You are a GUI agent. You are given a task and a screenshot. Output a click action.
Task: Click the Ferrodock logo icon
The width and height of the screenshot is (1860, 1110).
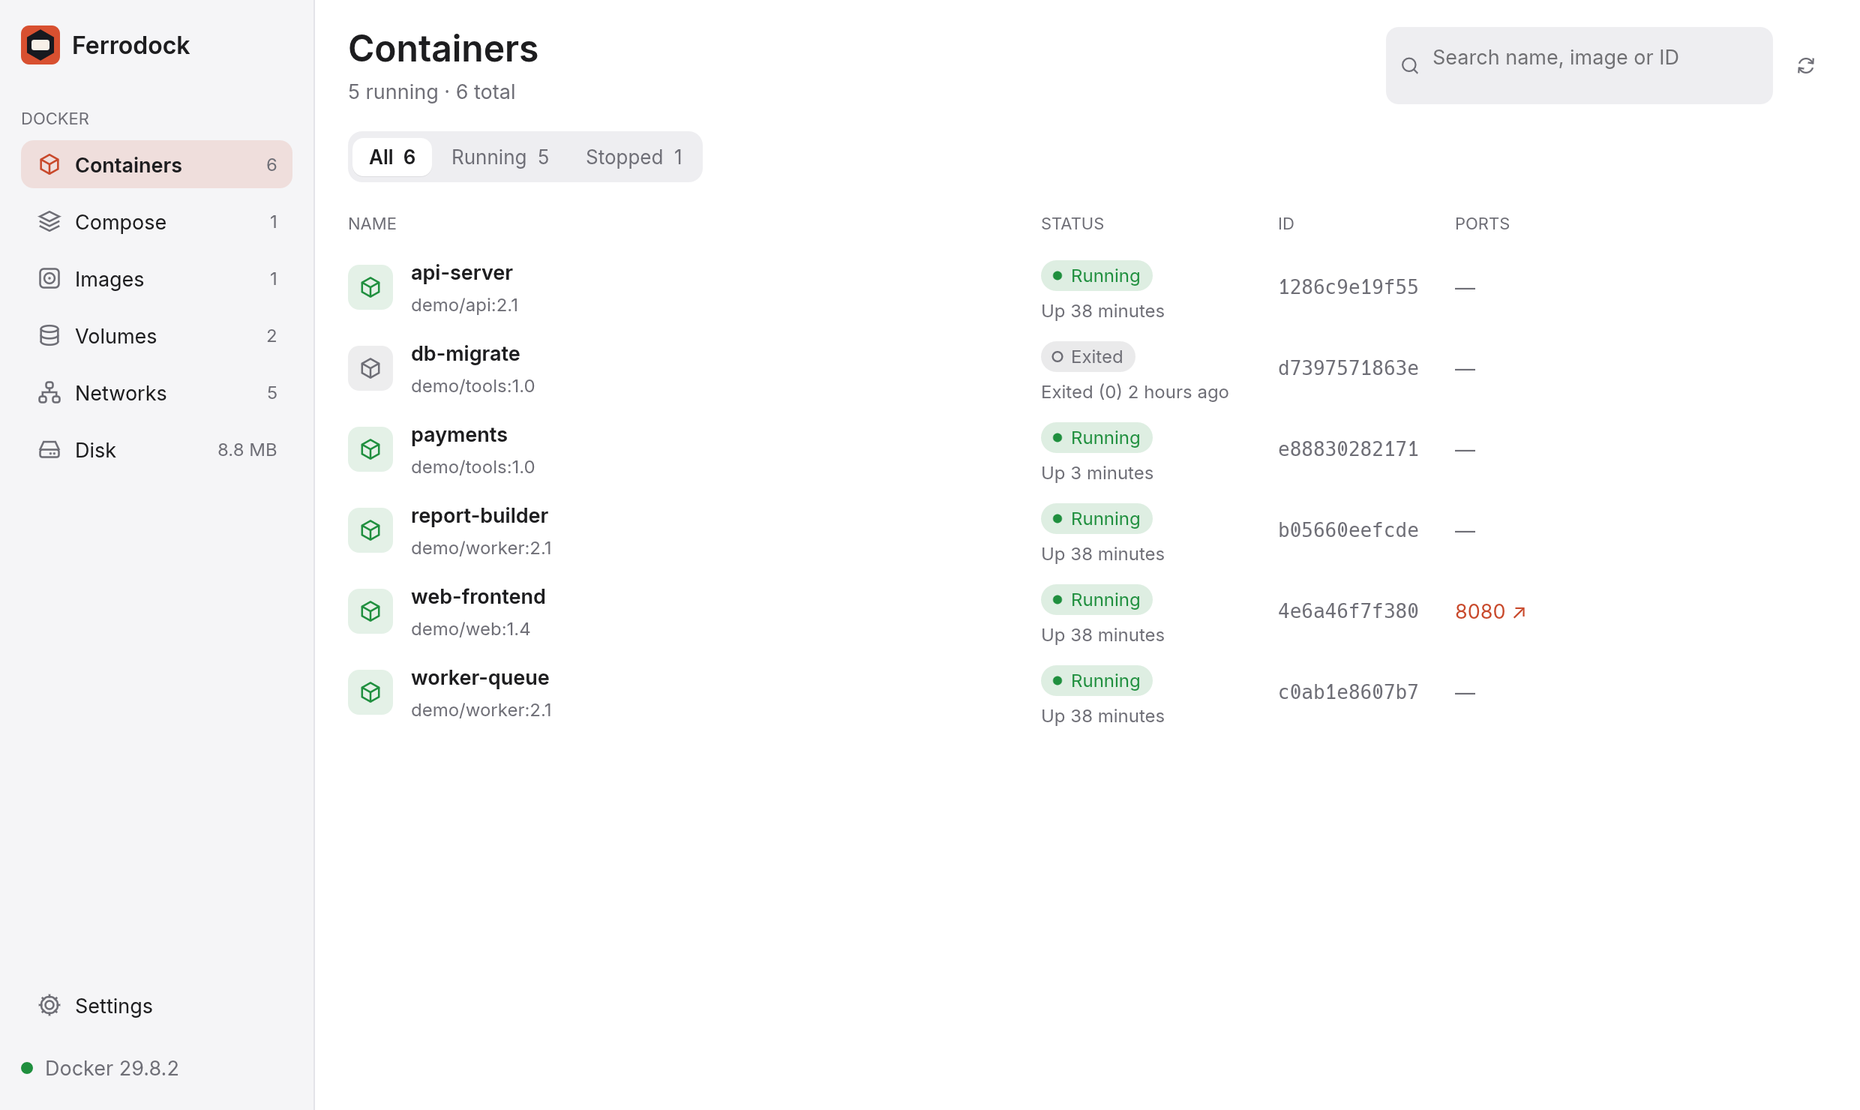[x=40, y=45]
